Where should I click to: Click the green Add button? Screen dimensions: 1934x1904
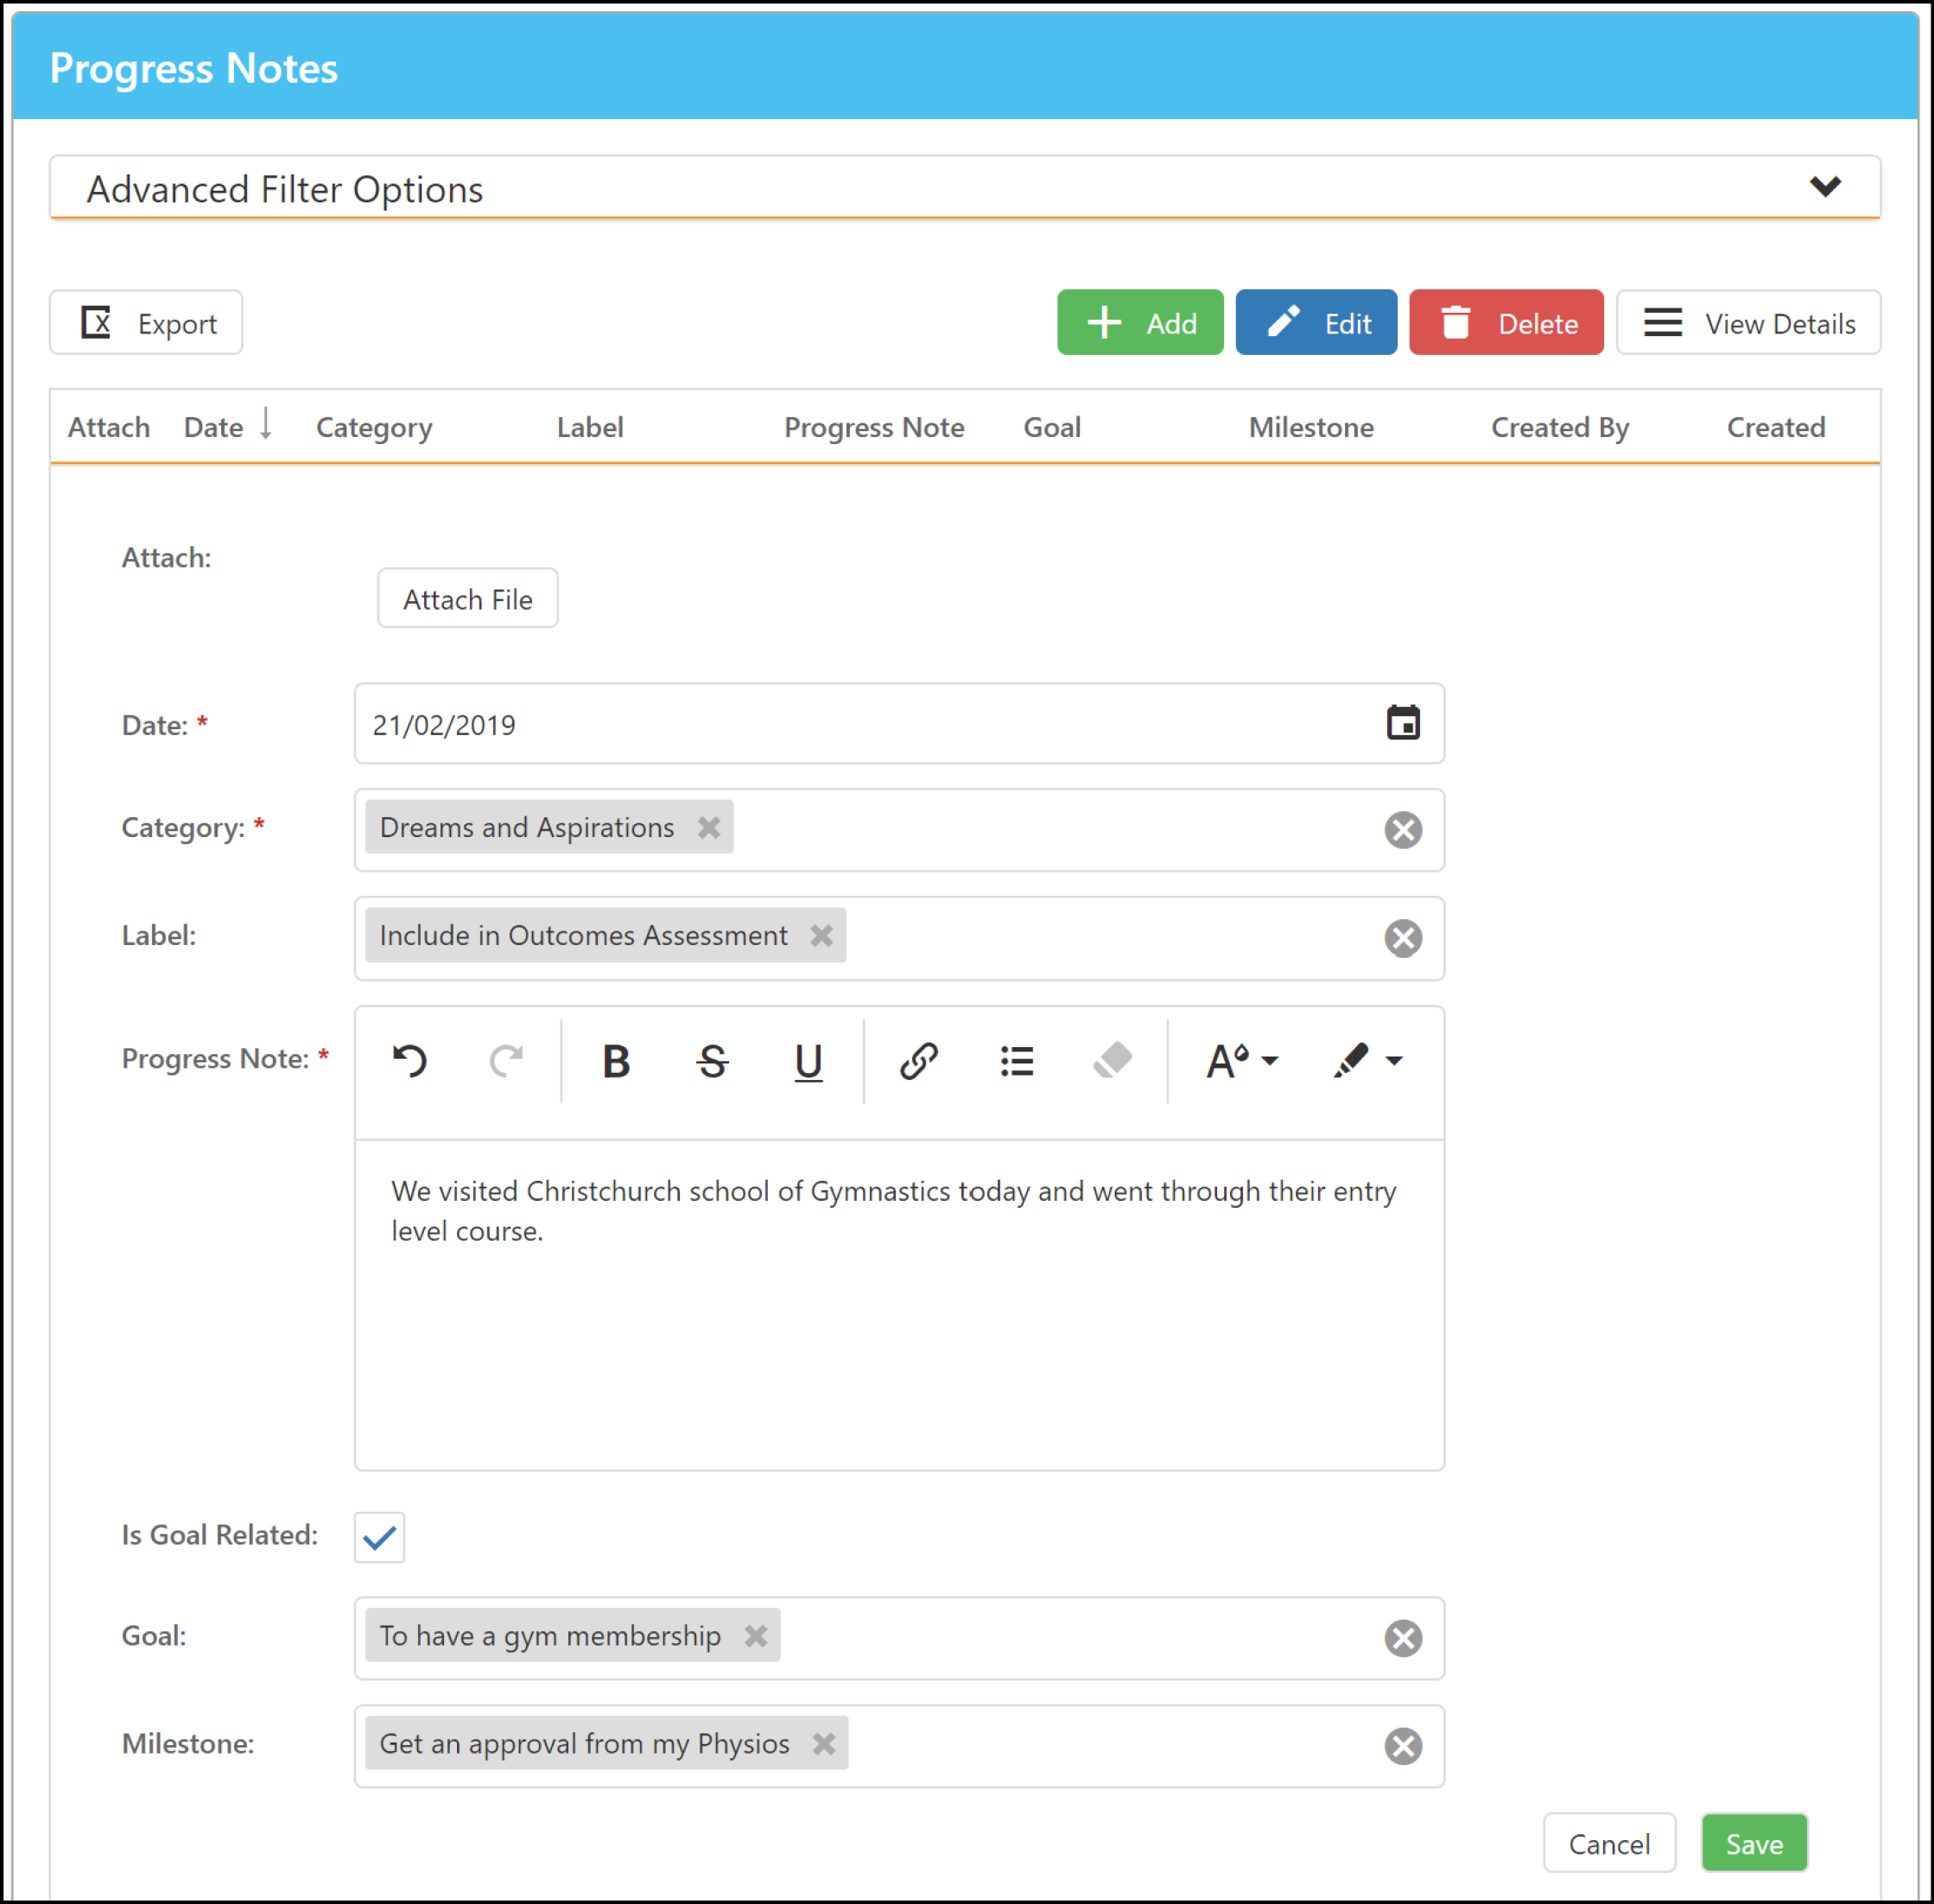[1140, 322]
